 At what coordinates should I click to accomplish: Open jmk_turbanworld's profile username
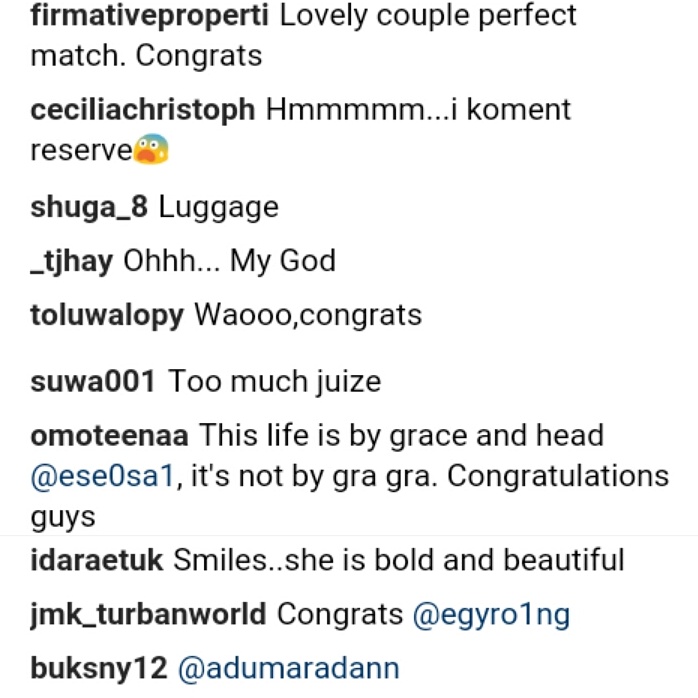[148, 614]
